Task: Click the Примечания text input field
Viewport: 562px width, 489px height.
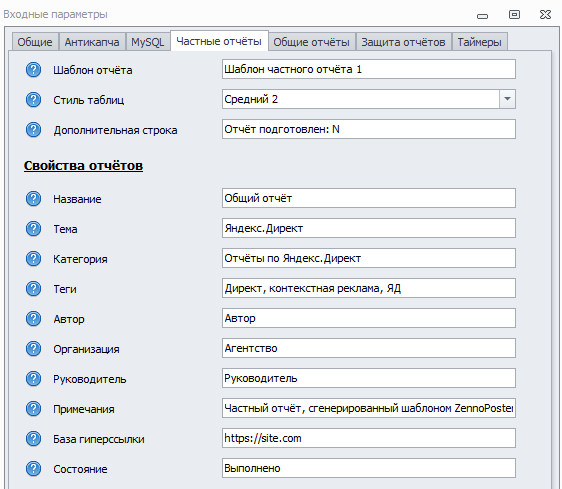Action: 369,408
